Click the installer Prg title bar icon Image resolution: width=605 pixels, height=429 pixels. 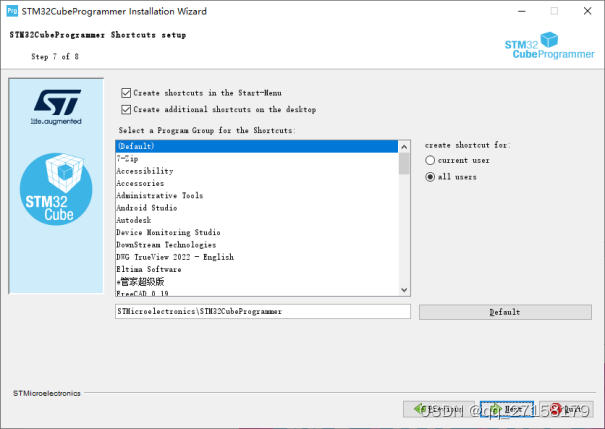[12, 11]
